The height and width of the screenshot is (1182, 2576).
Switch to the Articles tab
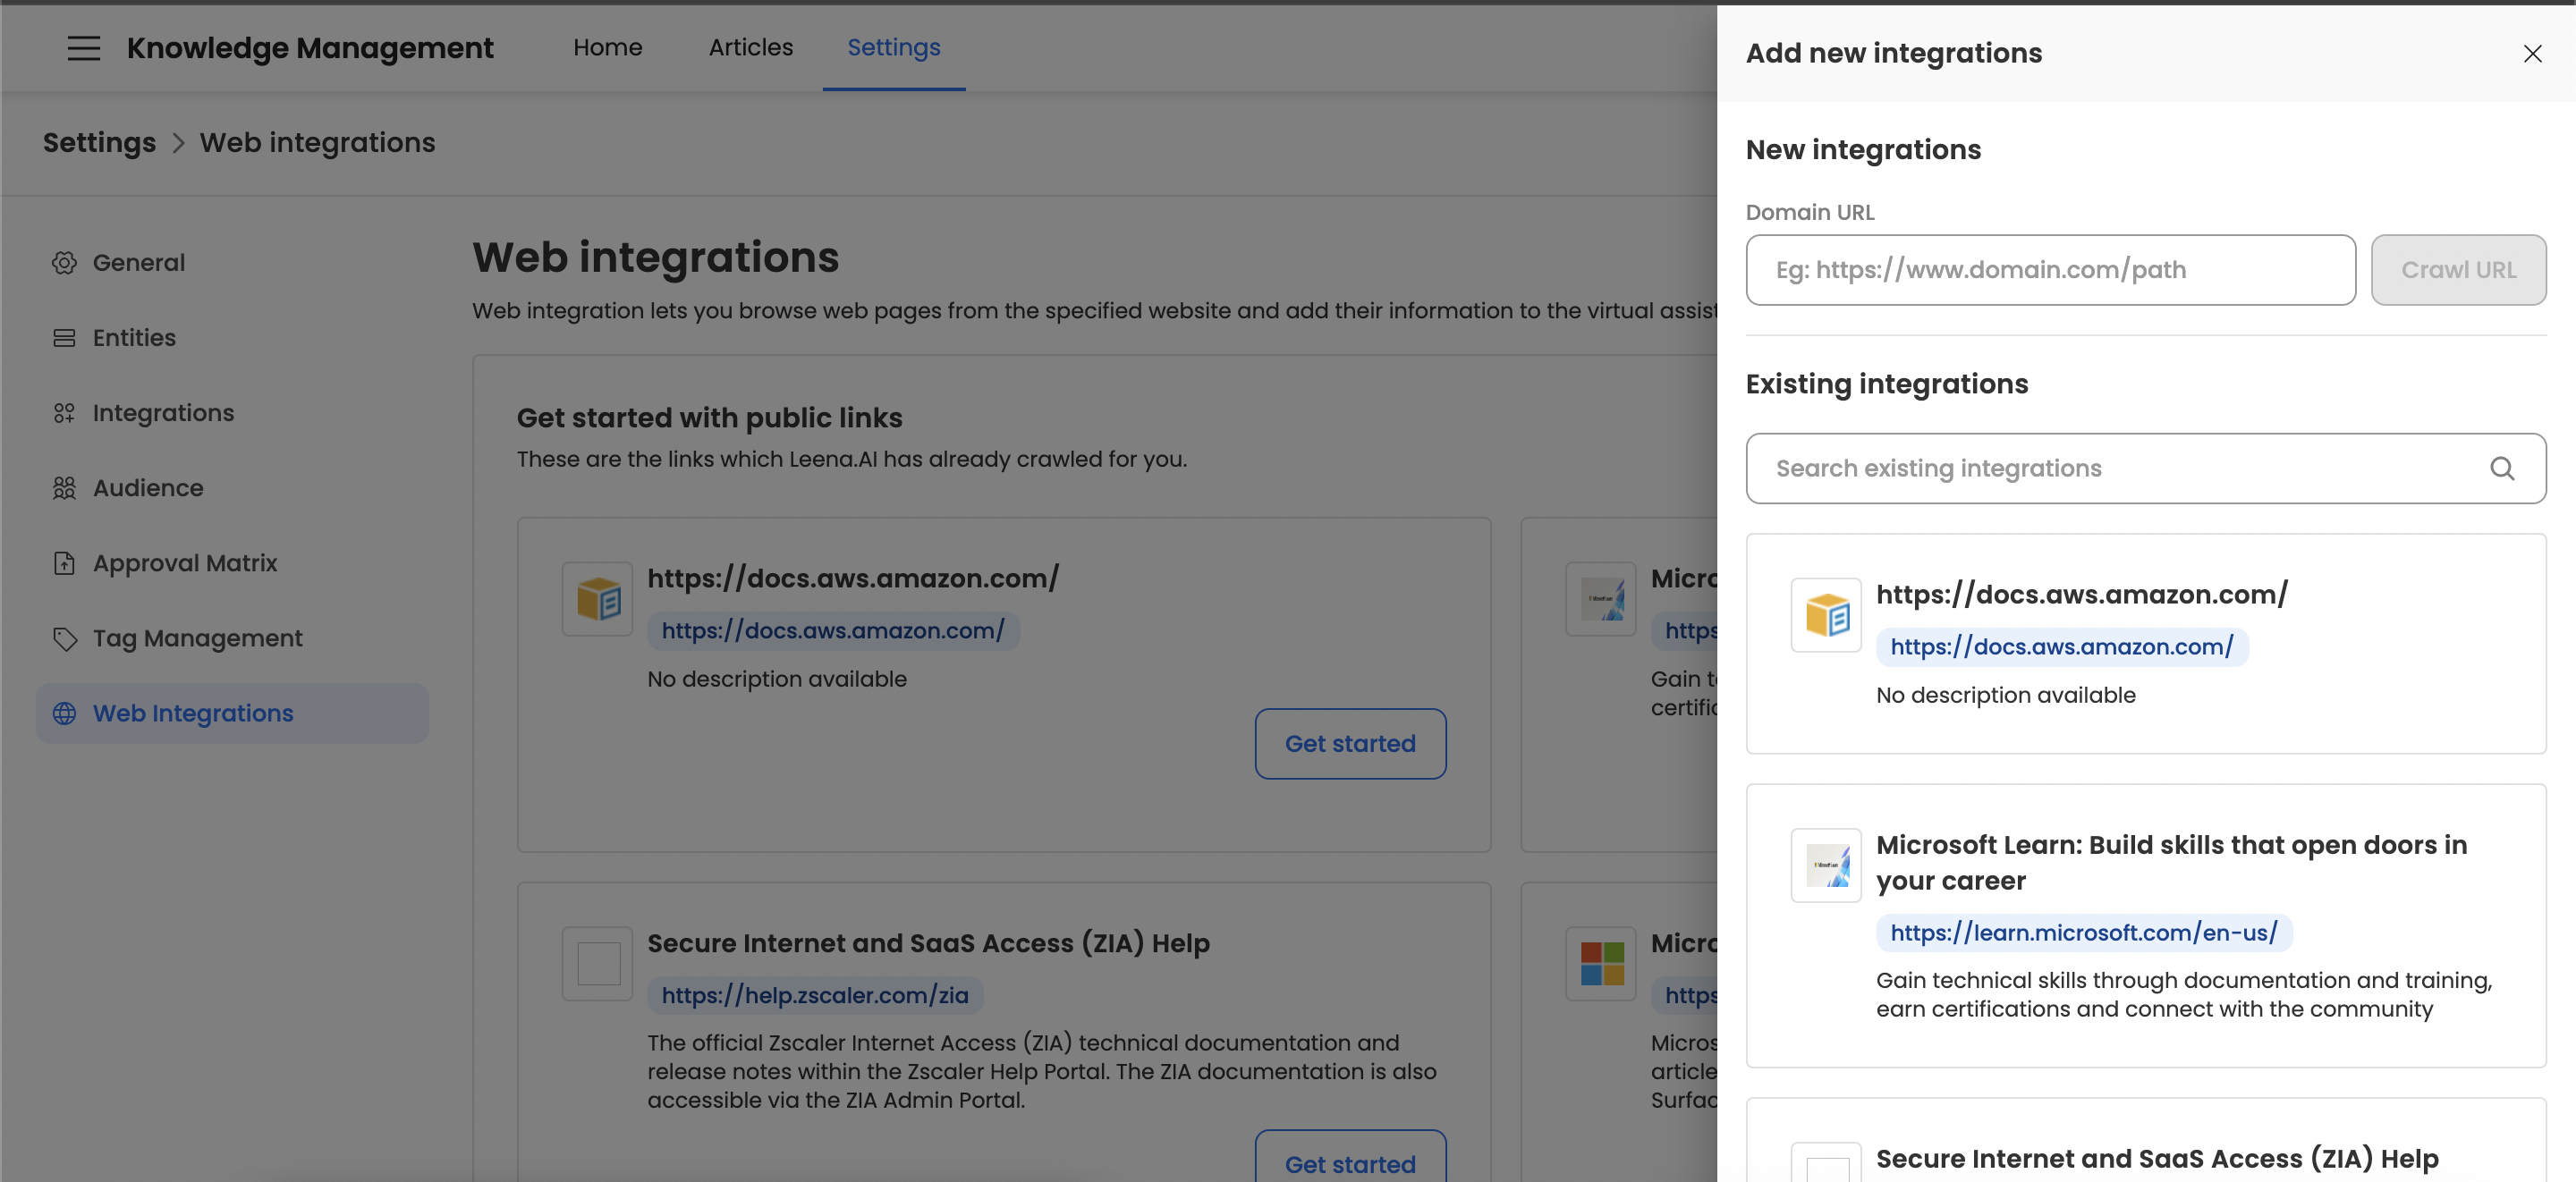(x=750, y=48)
